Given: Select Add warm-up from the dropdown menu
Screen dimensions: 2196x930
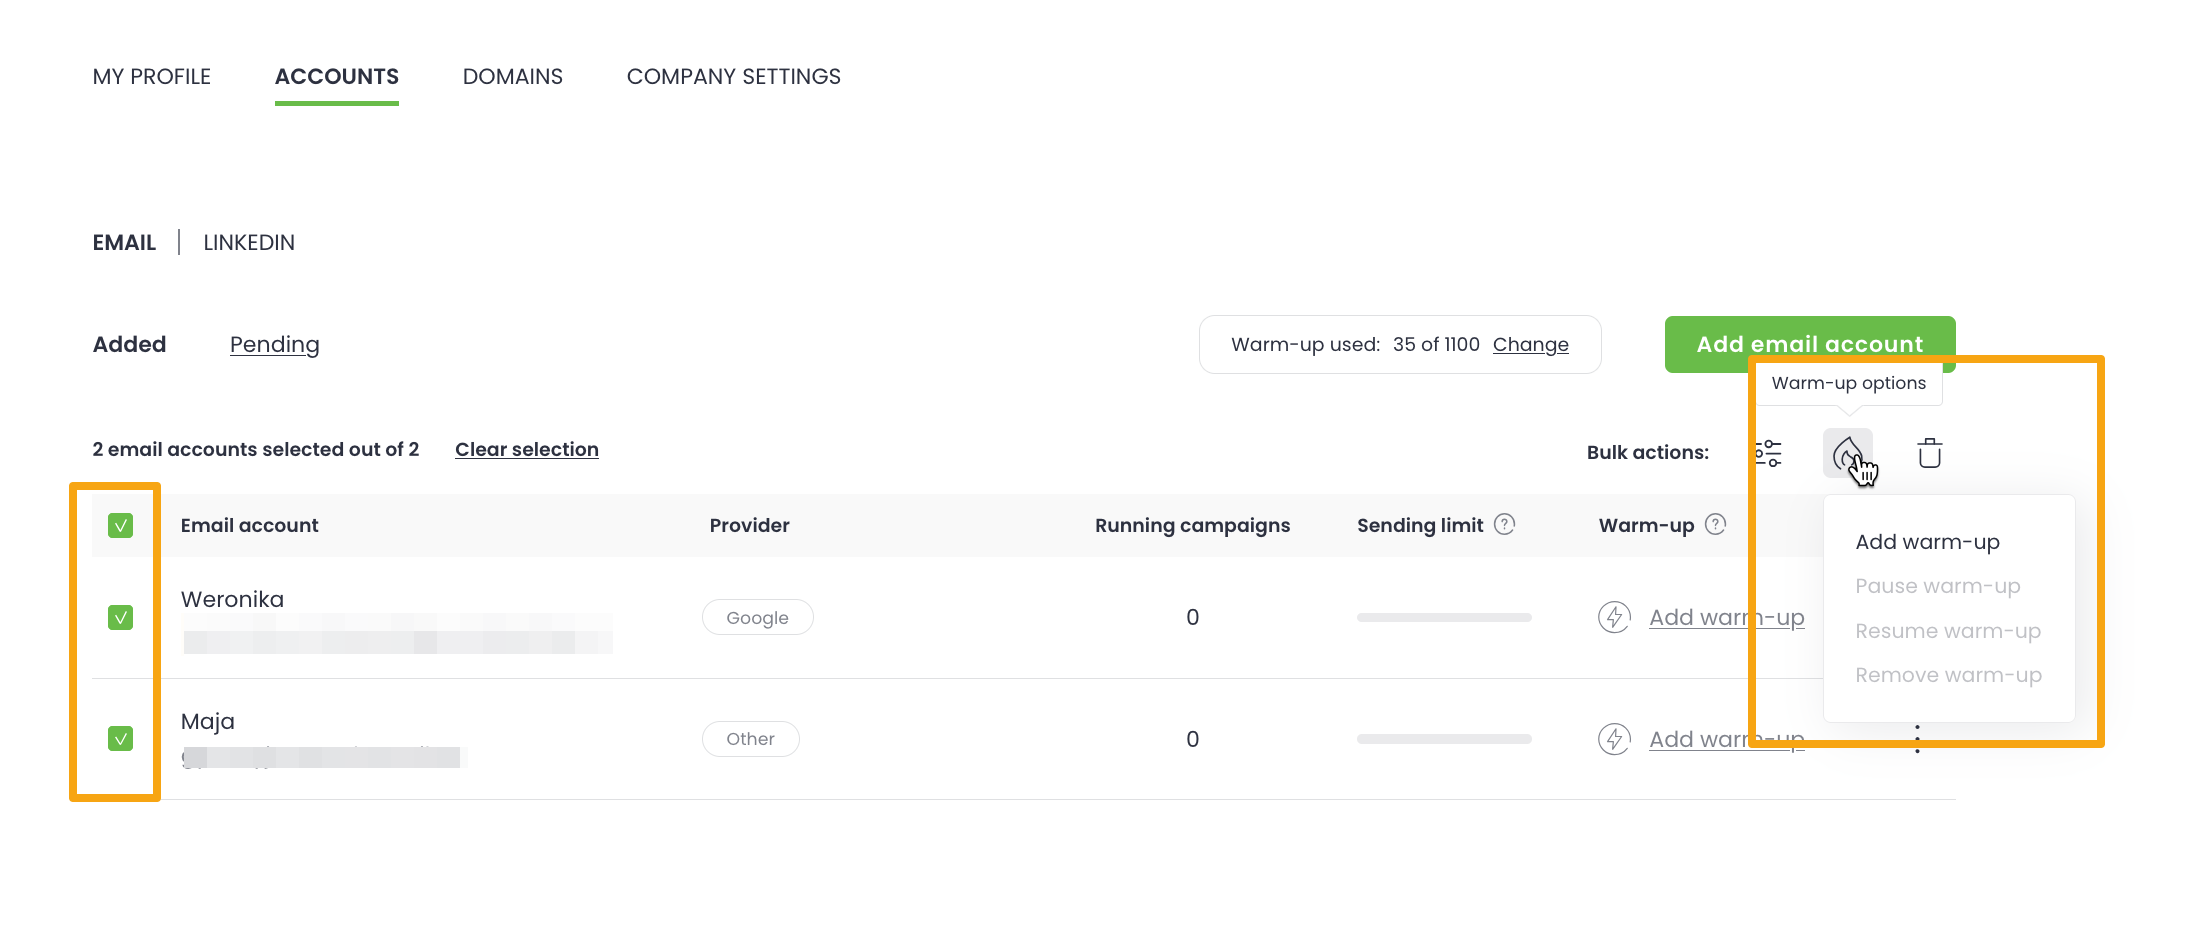Looking at the screenshot, I should tap(1927, 542).
